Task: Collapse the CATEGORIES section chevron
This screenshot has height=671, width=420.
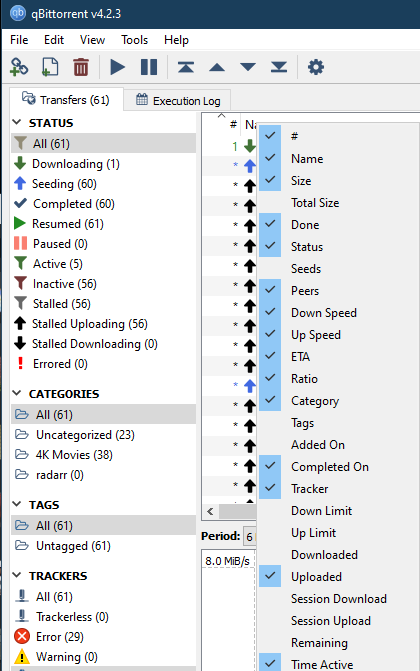Action: (x=17, y=393)
